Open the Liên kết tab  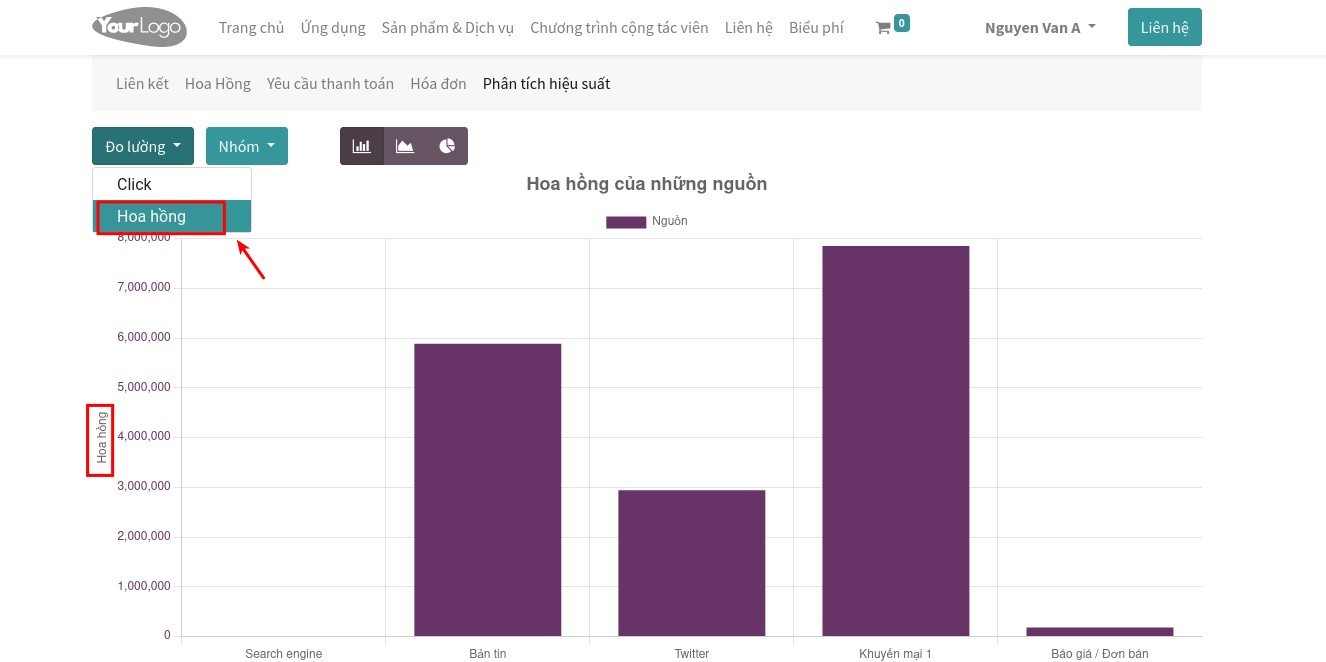pos(142,84)
